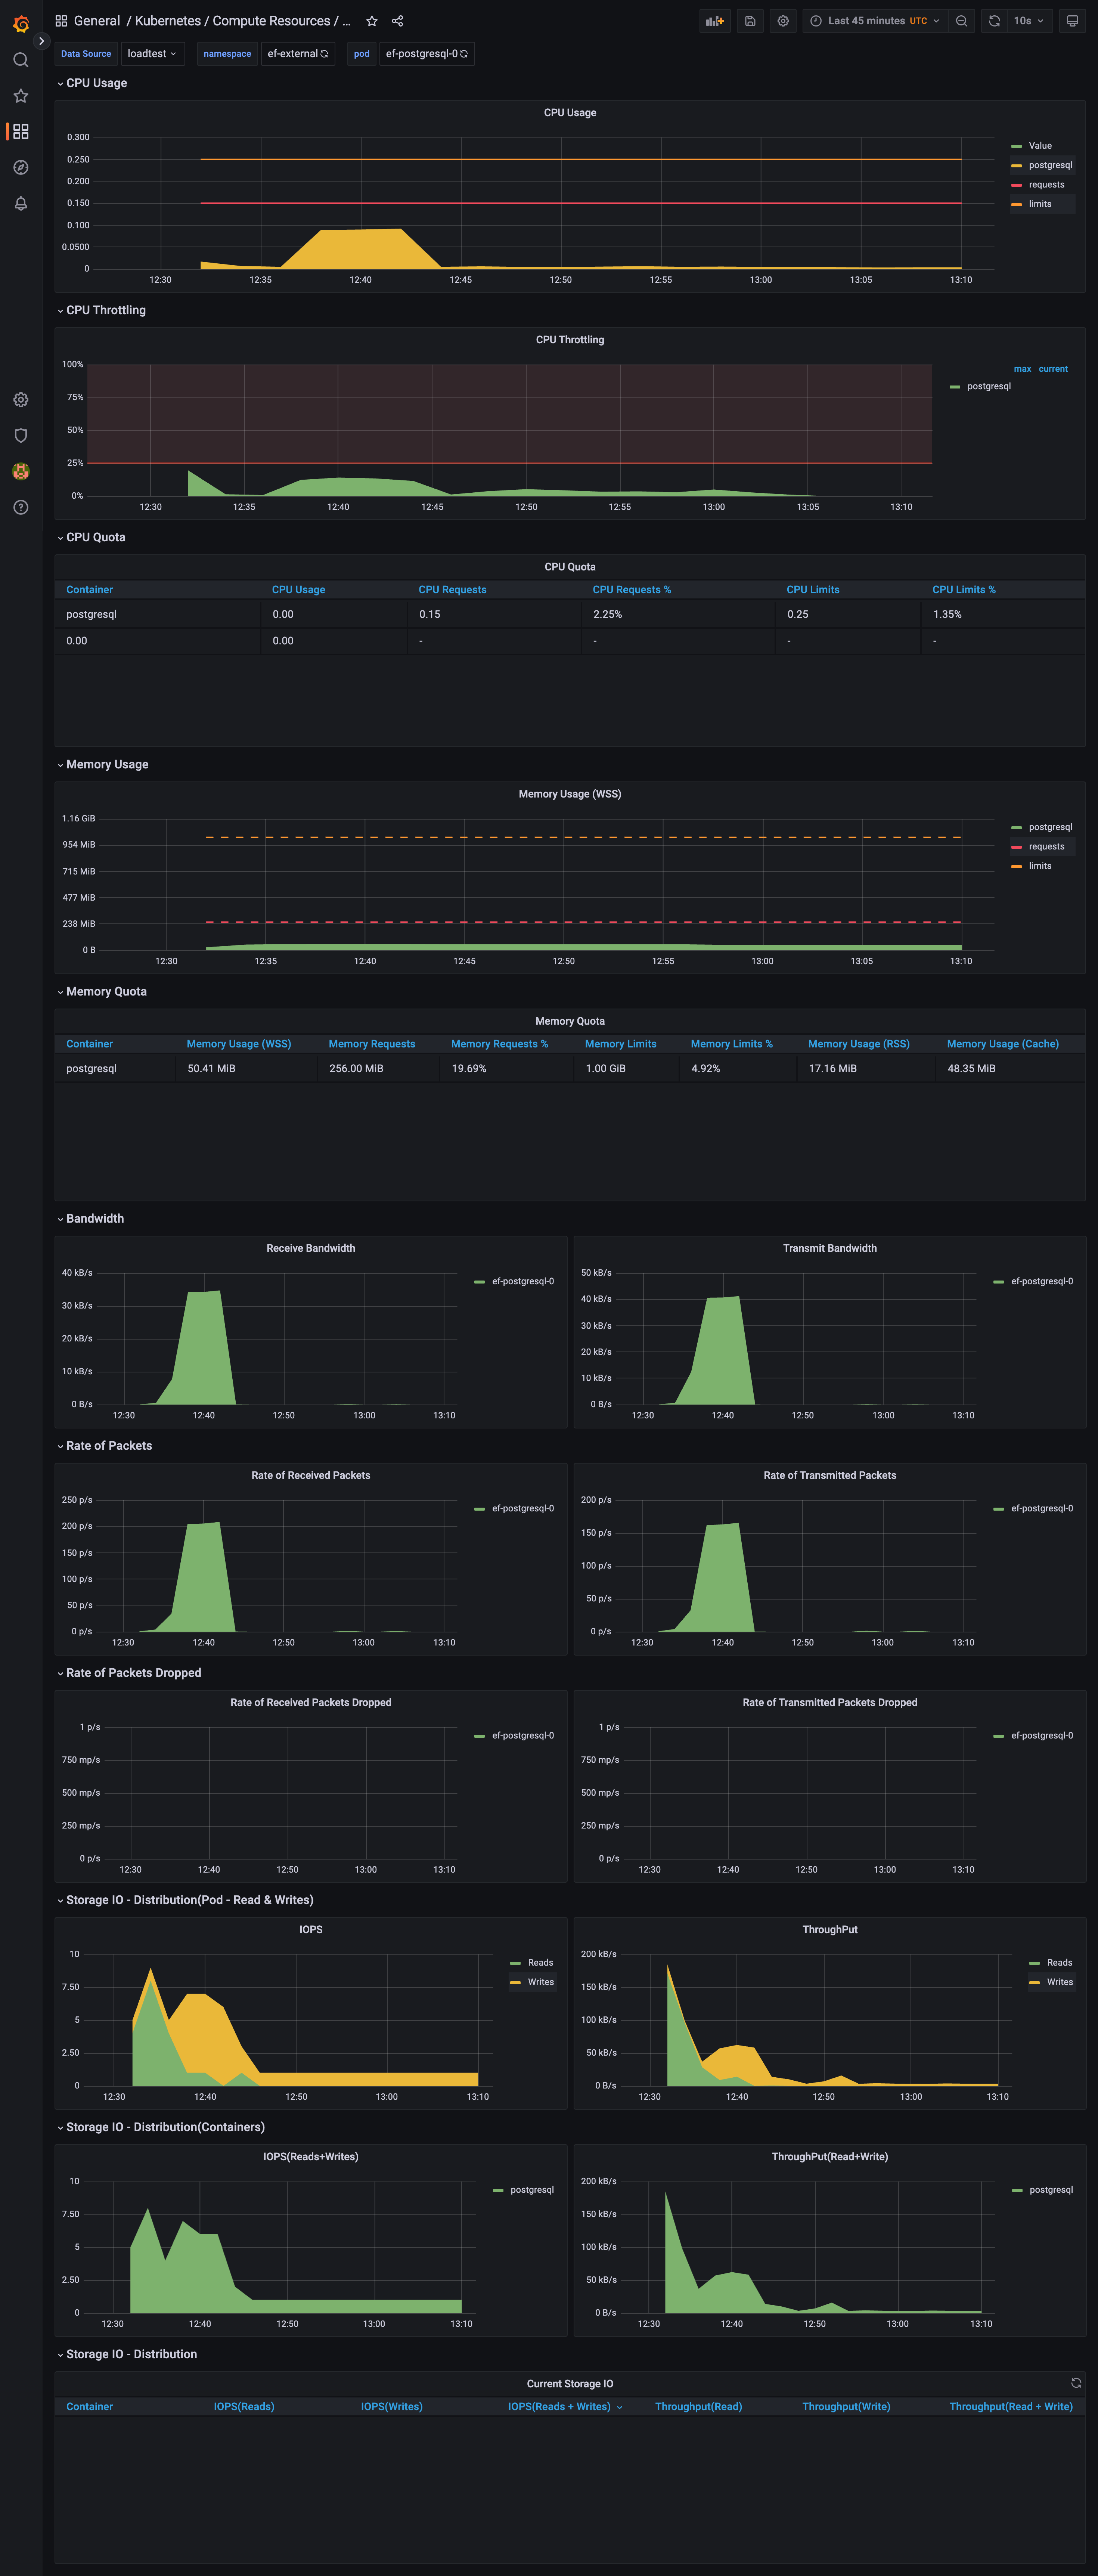Click the Add panel icon
1098x2576 pixels.
(x=714, y=21)
